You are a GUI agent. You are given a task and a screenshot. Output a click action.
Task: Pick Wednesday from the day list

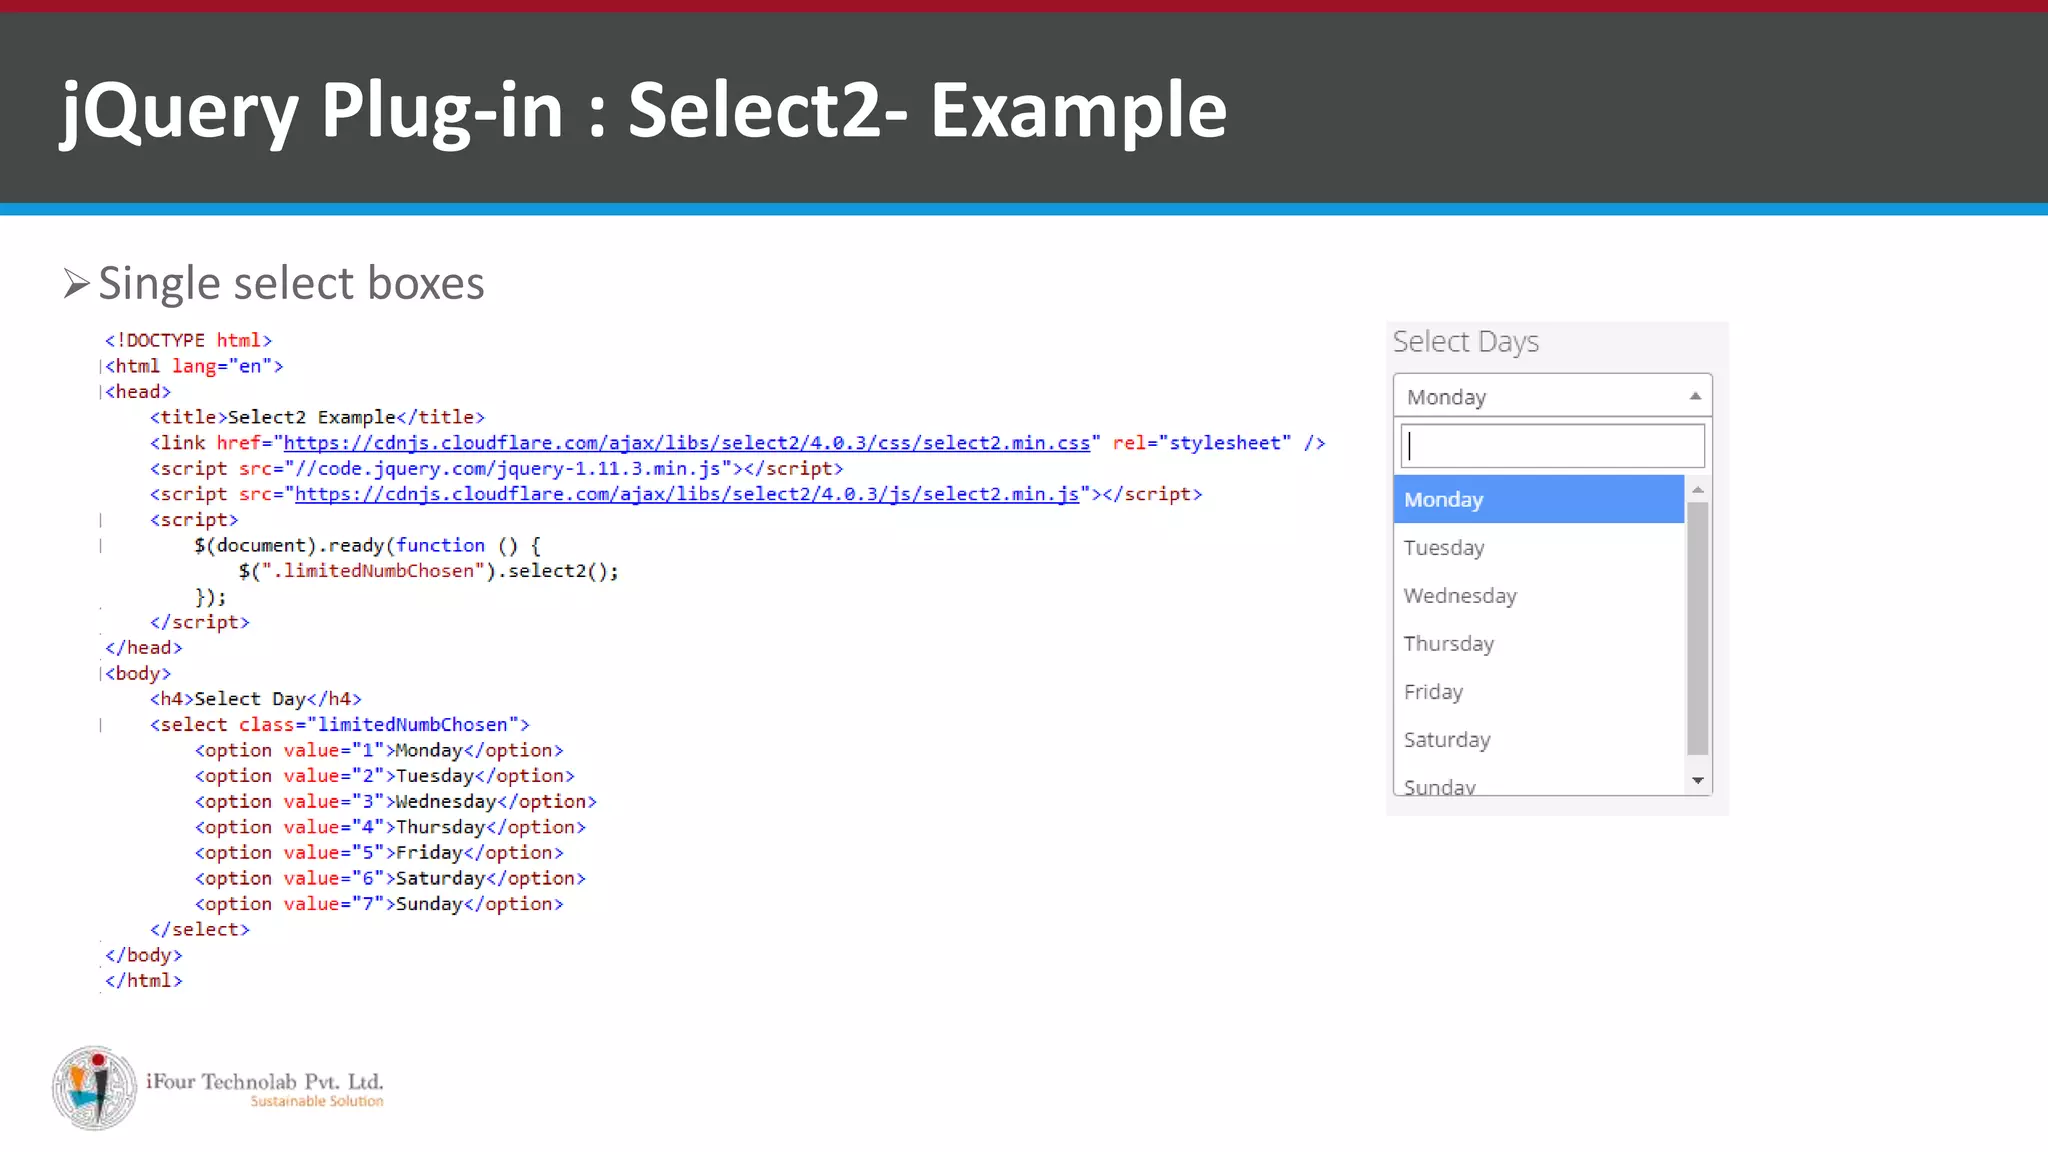coord(1538,595)
